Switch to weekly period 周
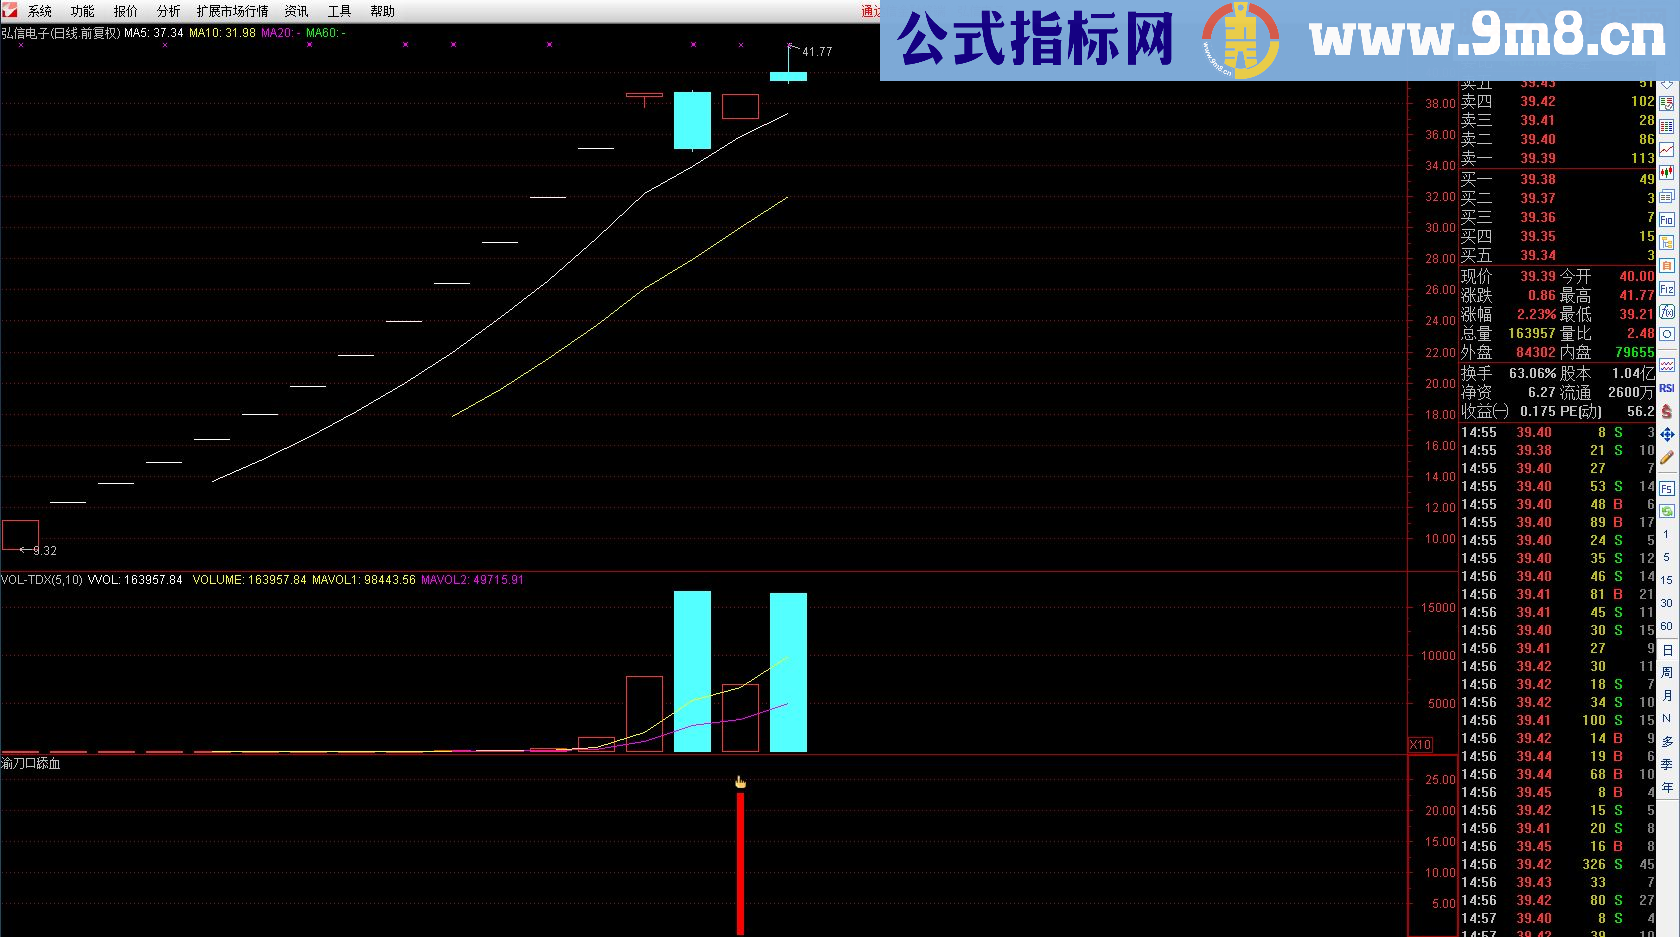 coord(1667,673)
